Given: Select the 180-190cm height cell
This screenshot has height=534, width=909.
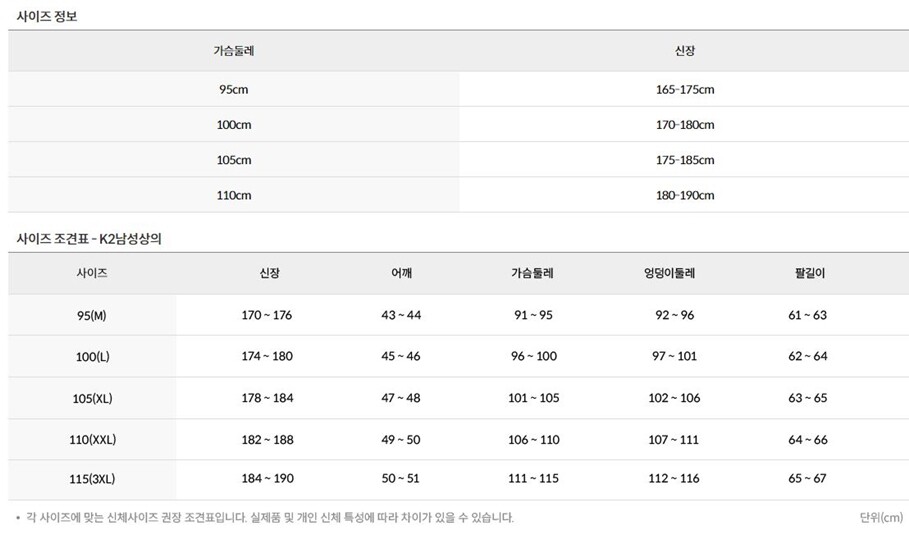Looking at the screenshot, I should pos(685,195).
